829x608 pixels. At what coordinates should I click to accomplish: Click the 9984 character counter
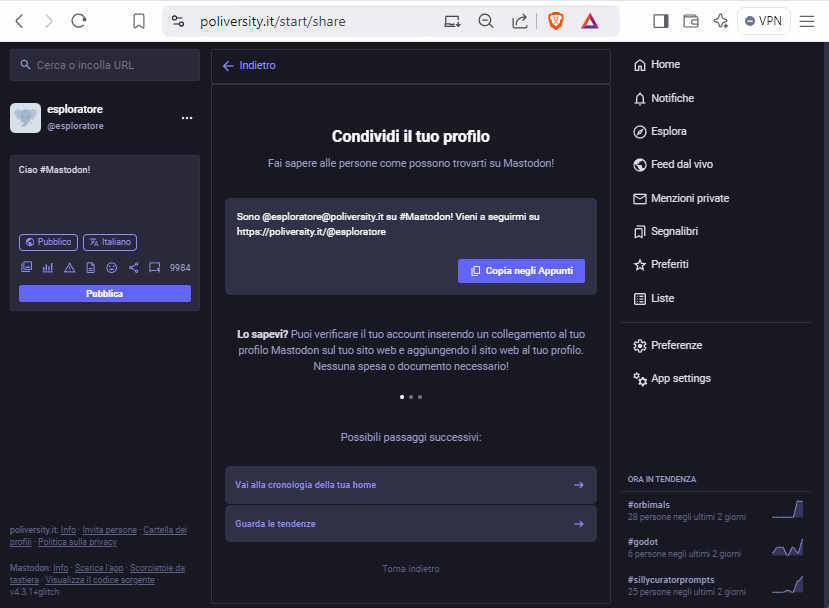180,268
